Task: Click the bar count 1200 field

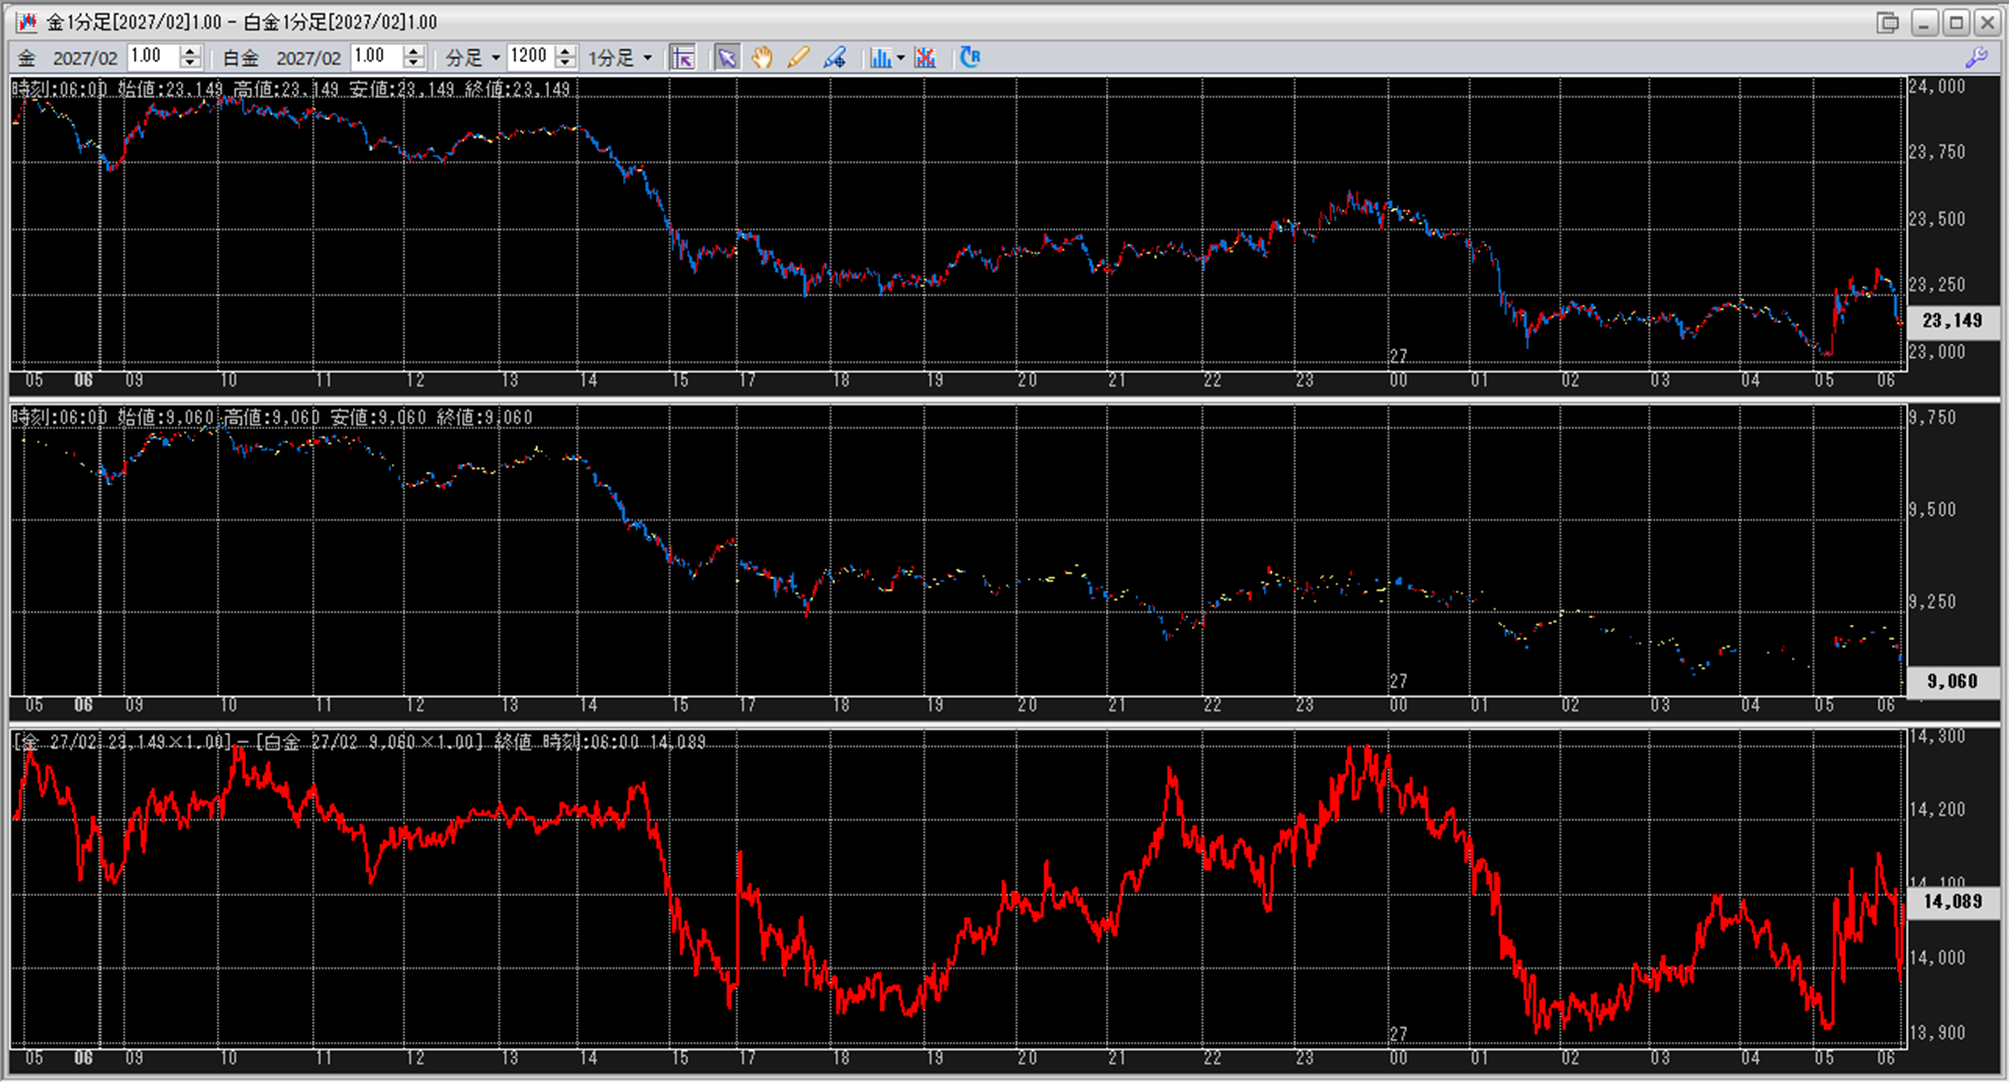Action: [529, 56]
